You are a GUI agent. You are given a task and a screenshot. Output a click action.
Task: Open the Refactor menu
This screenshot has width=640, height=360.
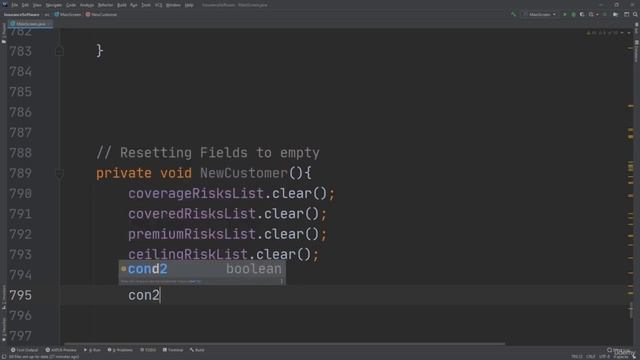pos(105,5)
